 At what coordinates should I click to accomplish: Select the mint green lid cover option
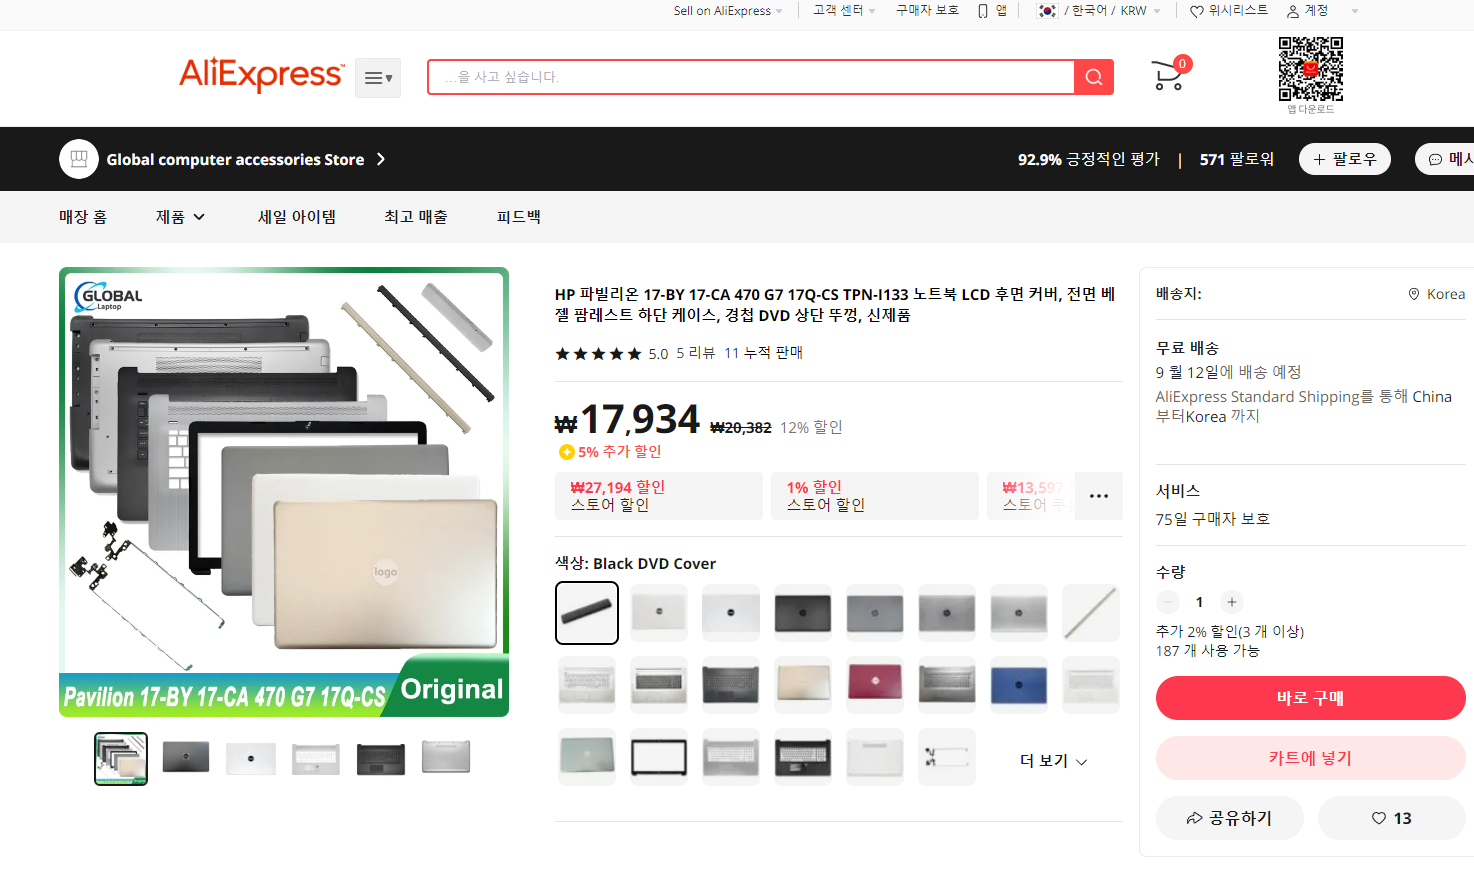click(587, 757)
